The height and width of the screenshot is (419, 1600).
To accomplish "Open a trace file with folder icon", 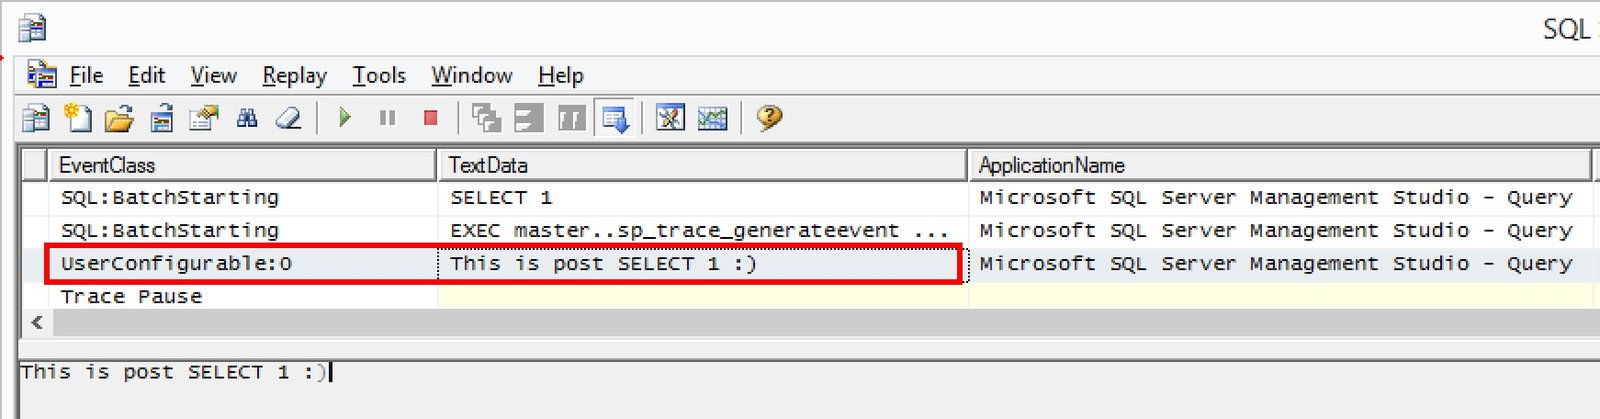I will coord(119,118).
